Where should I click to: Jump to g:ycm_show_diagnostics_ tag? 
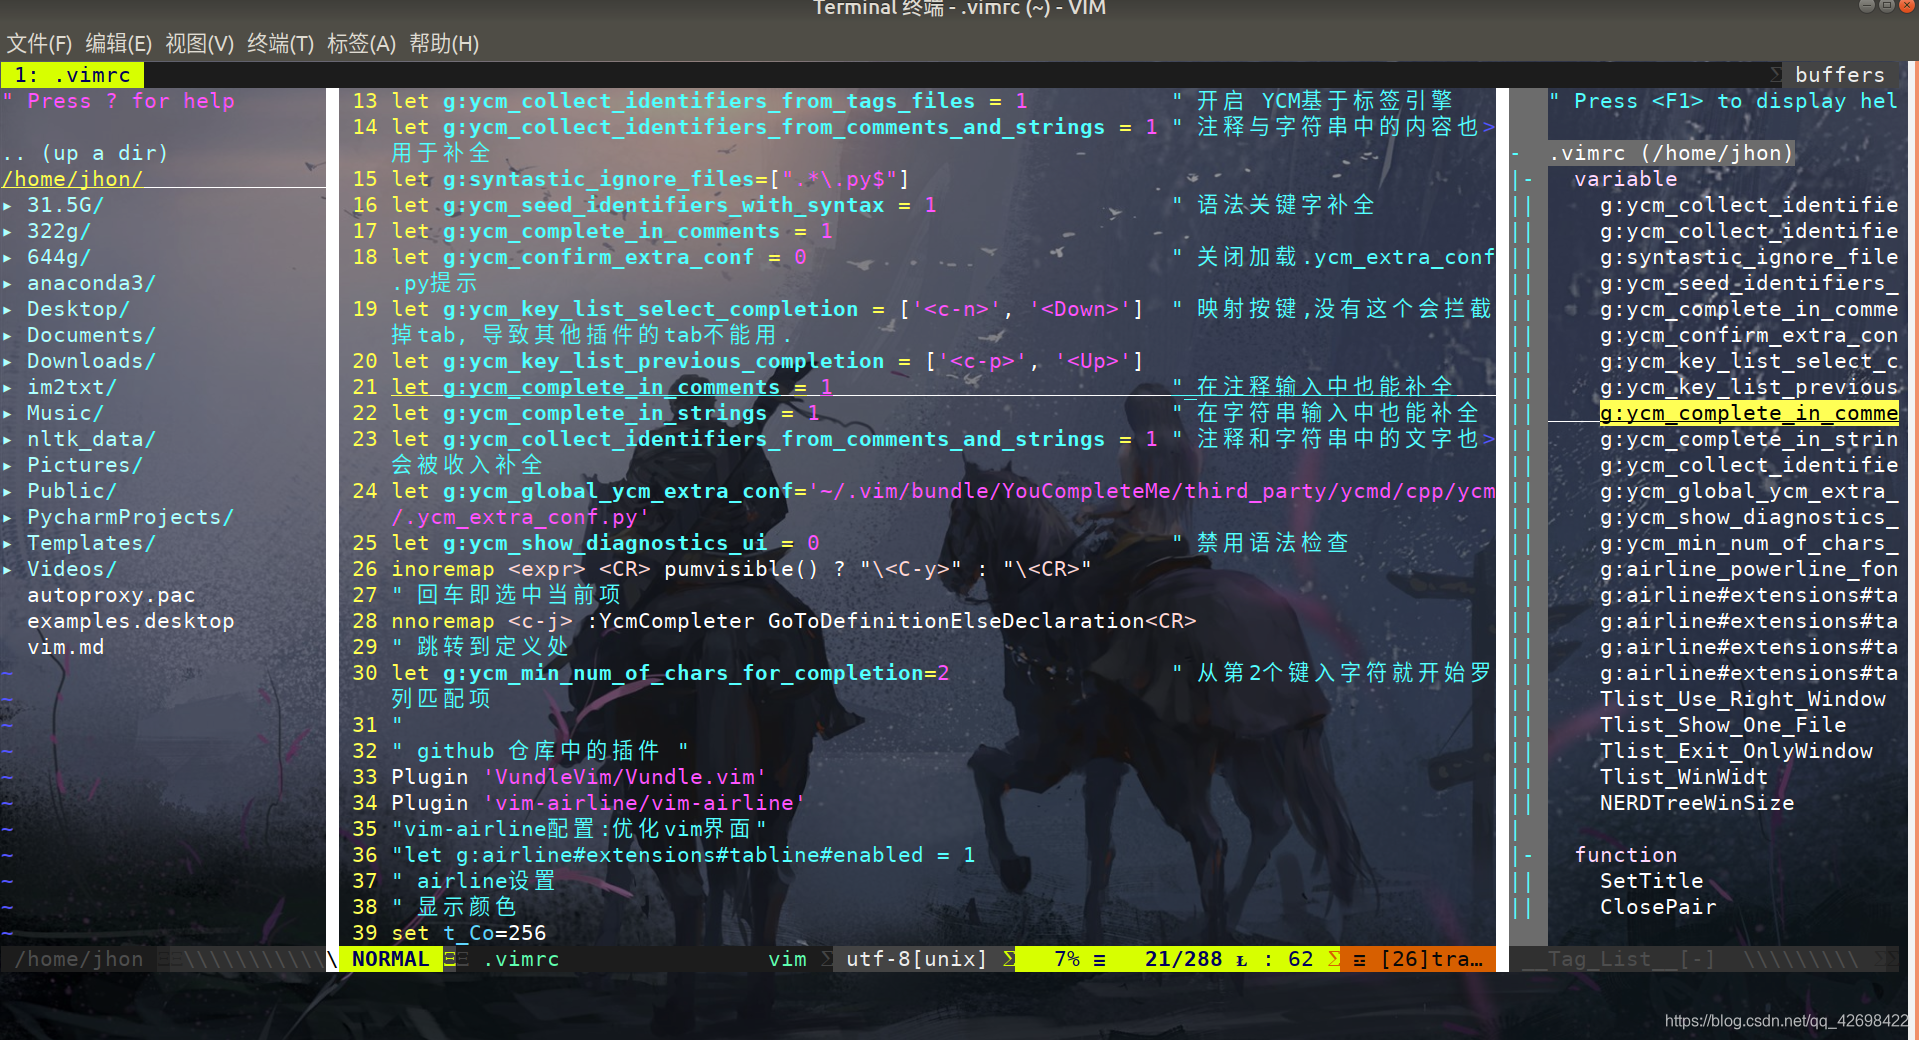tap(1749, 517)
